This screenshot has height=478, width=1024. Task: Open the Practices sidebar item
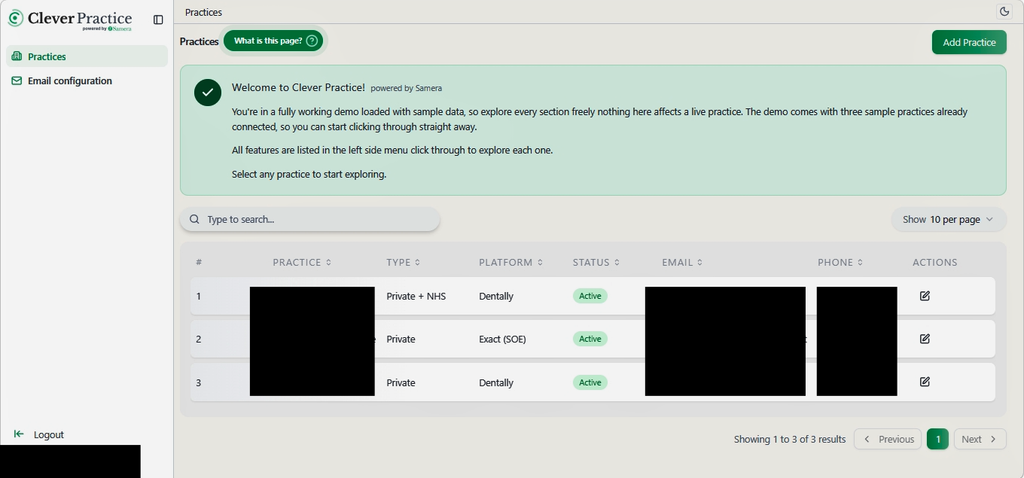(x=87, y=56)
